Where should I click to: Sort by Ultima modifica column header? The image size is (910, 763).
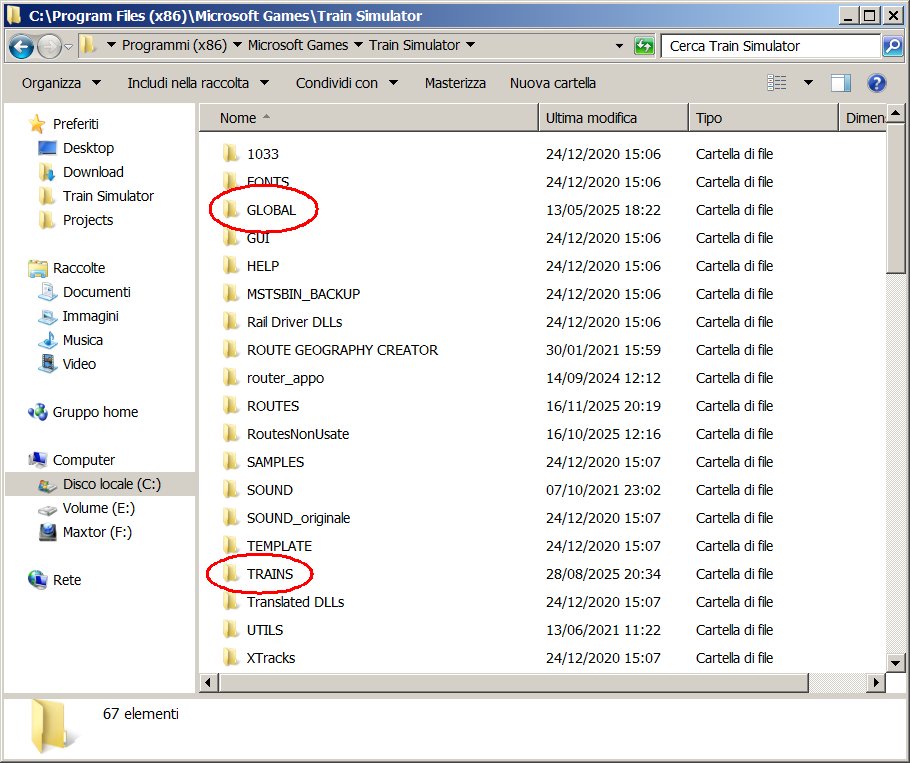612,118
